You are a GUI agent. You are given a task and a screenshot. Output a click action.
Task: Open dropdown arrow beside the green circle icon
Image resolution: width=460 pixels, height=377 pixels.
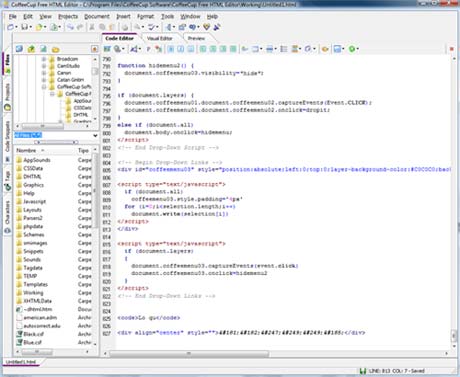coord(357,49)
